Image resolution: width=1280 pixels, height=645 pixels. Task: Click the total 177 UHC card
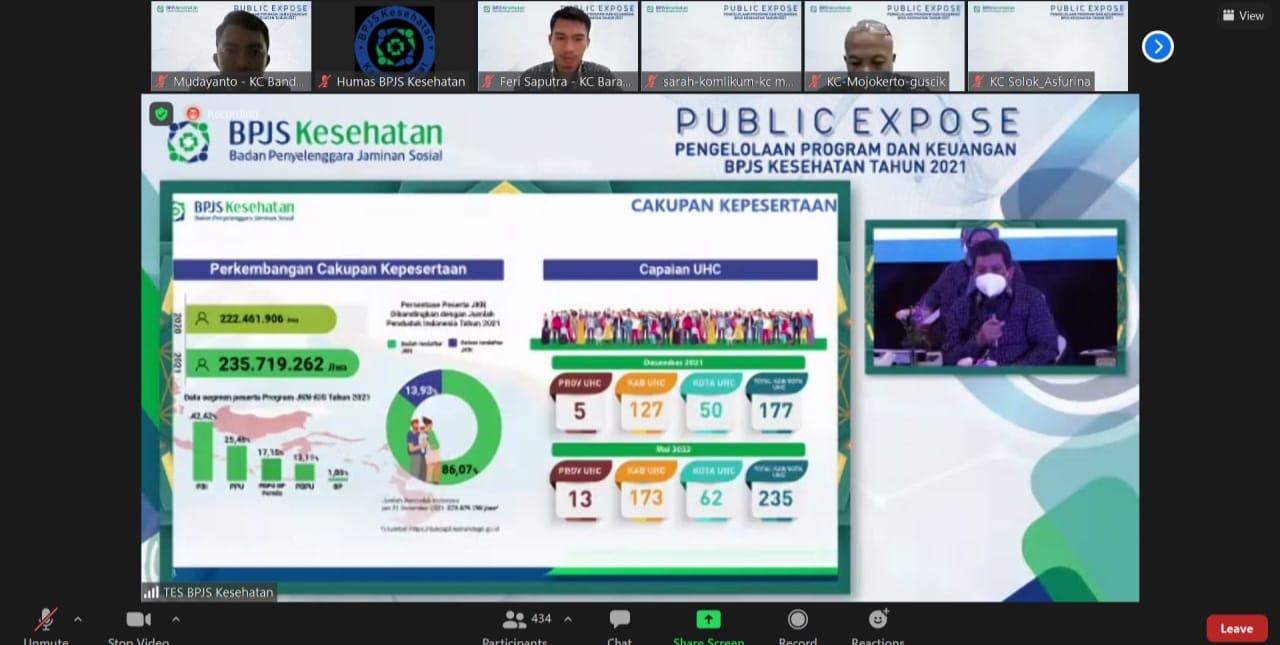[x=775, y=402]
